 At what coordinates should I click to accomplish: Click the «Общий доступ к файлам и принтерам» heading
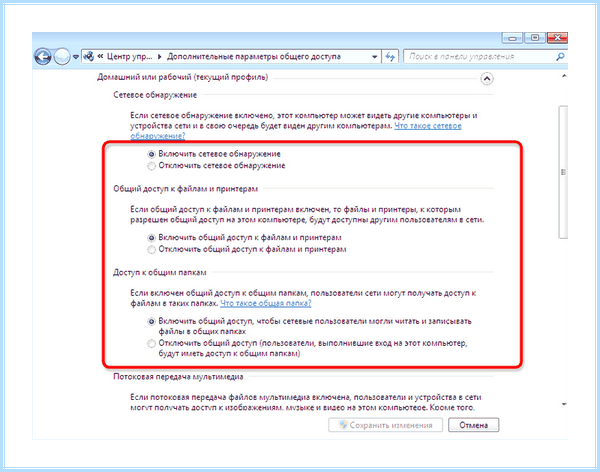[186, 189]
